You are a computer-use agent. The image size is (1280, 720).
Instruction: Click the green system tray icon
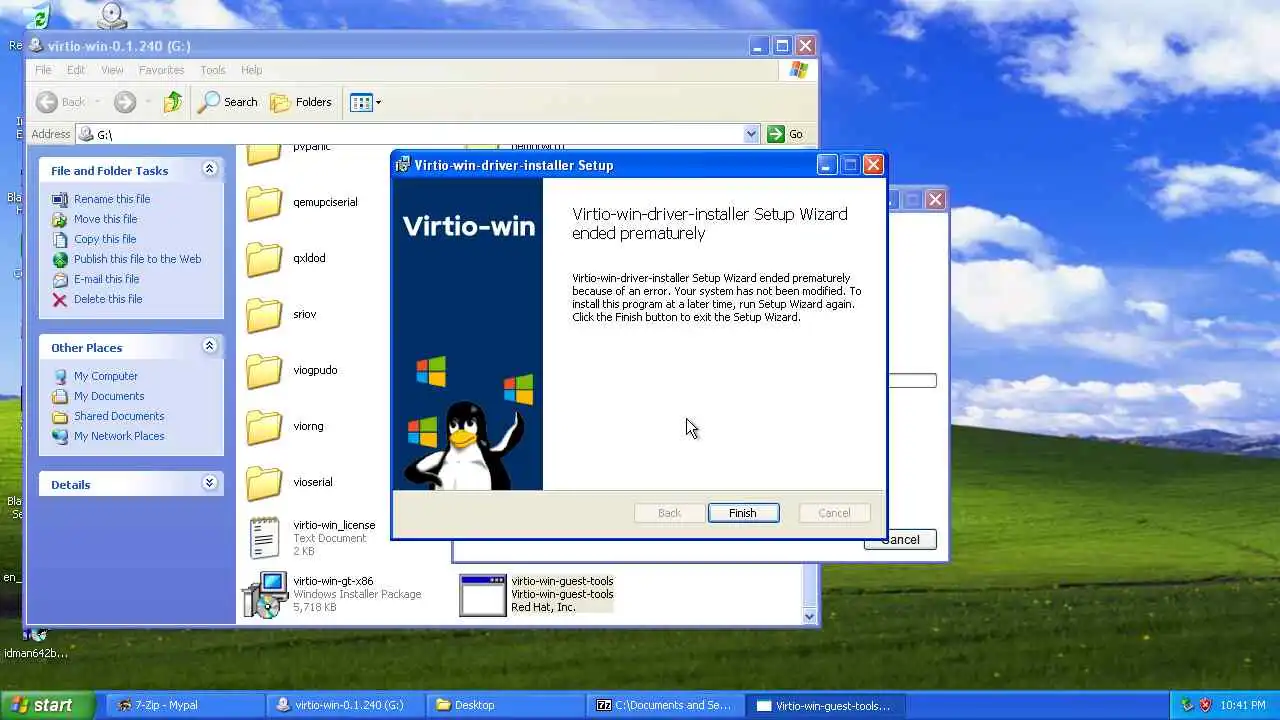coord(1187,705)
